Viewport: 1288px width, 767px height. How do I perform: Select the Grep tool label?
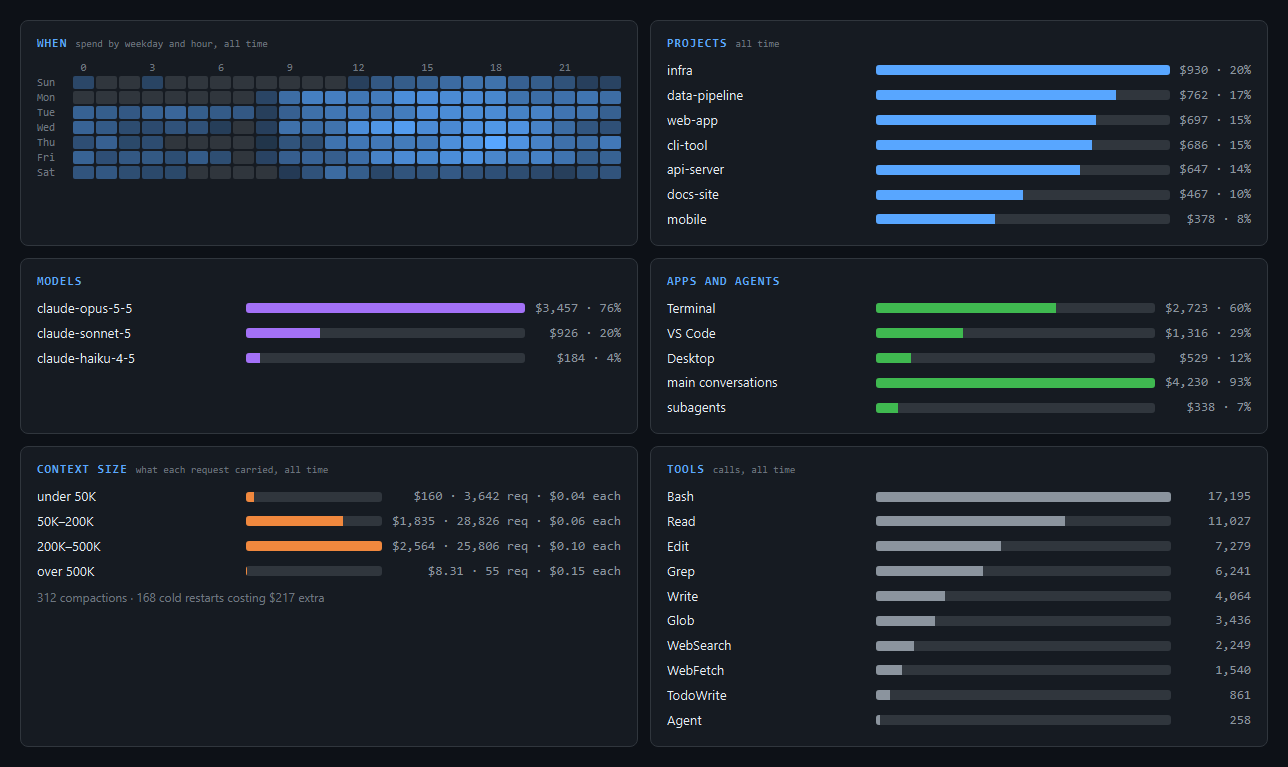681,572
